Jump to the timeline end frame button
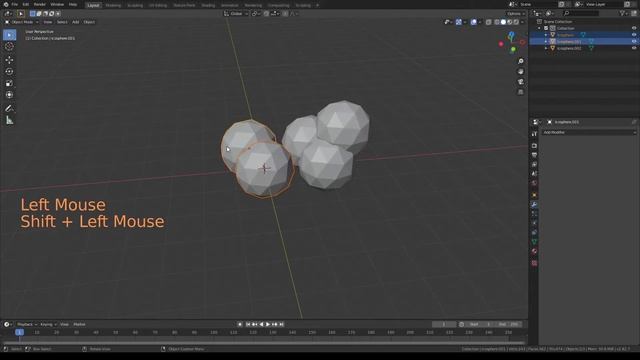Image resolution: width=640 pixels, height=360 pixels. (x=281, y=324)
